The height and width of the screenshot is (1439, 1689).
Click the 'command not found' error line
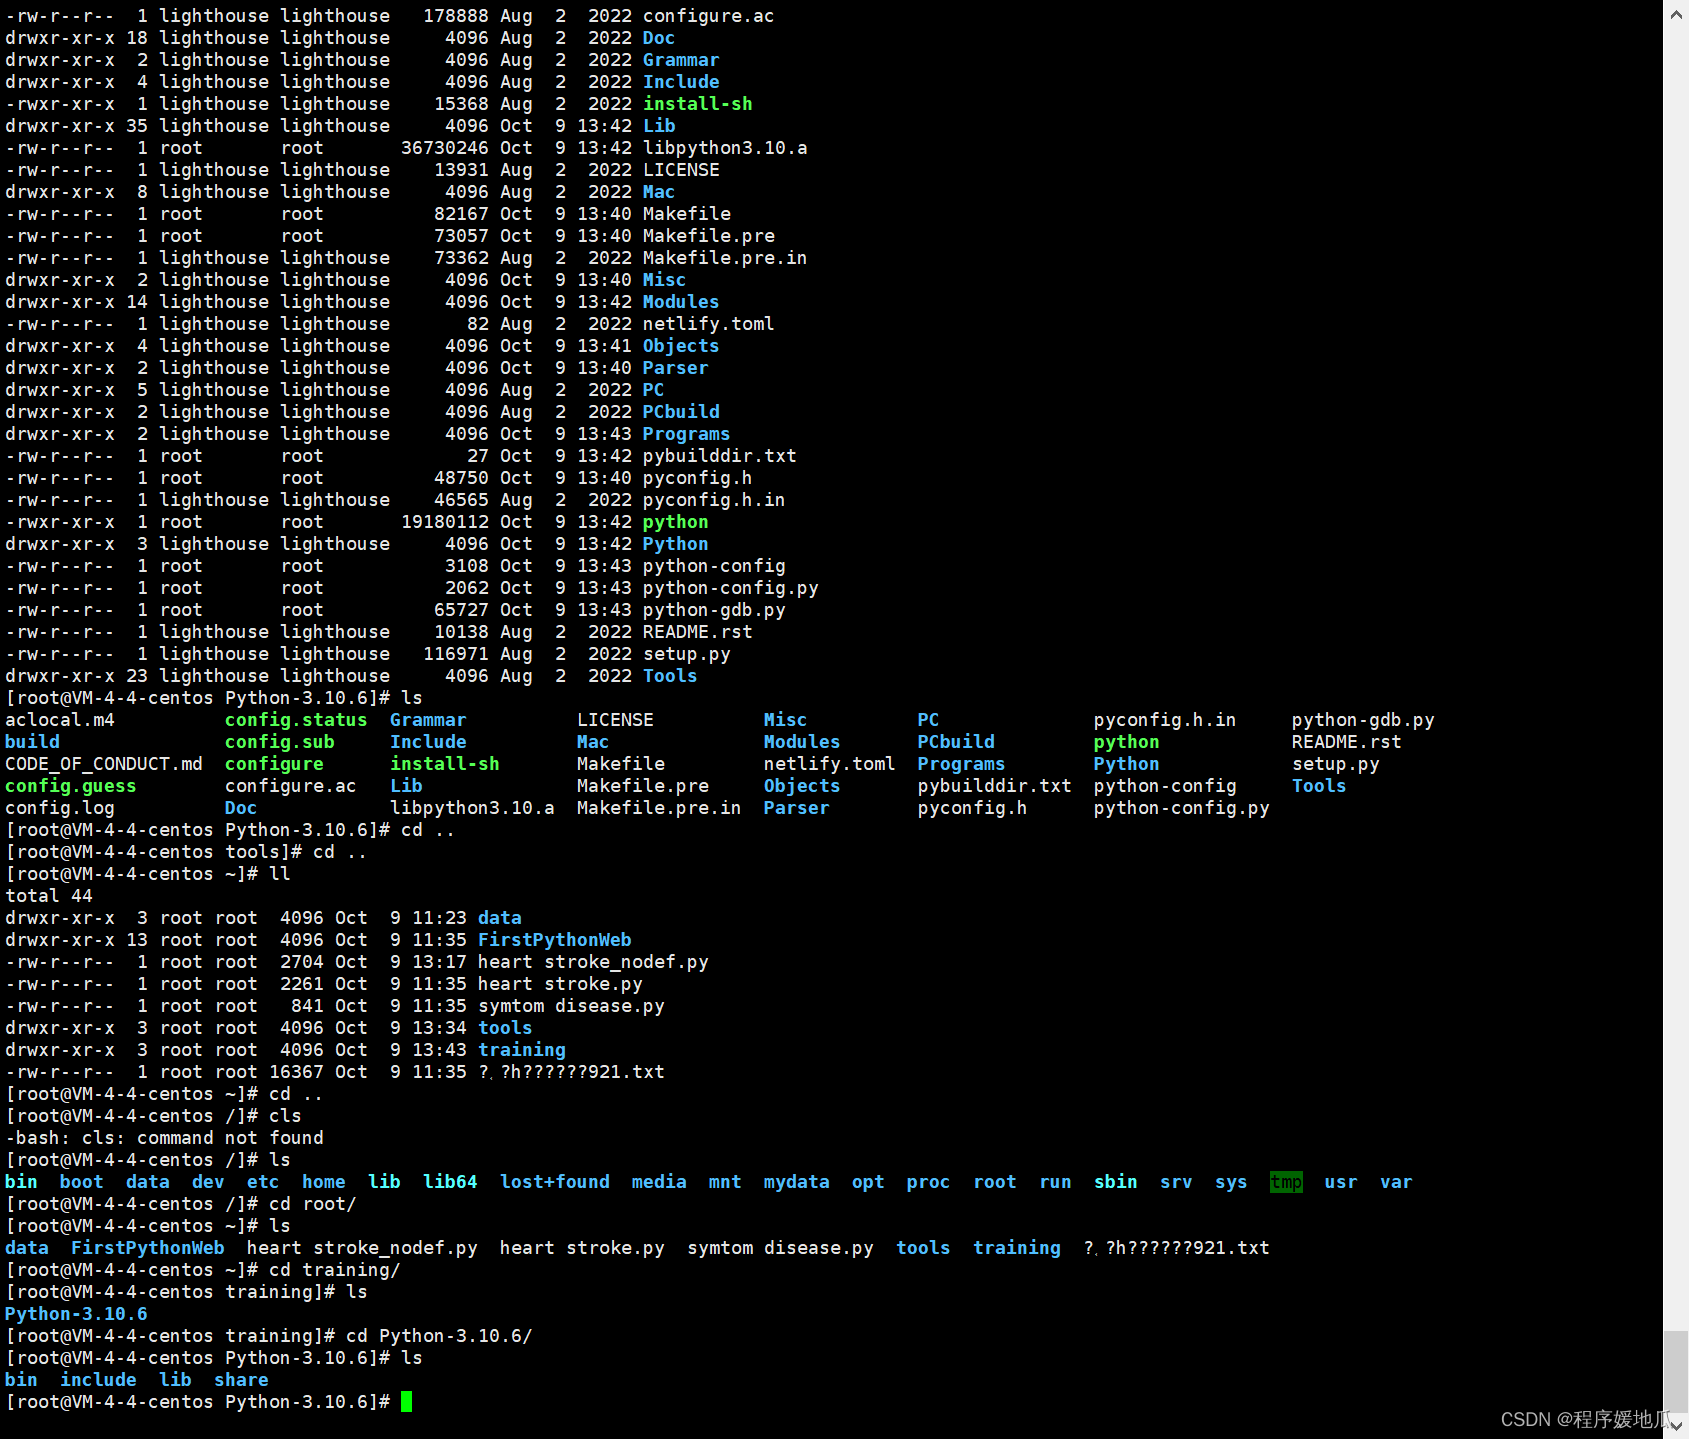click(165, 1138)
